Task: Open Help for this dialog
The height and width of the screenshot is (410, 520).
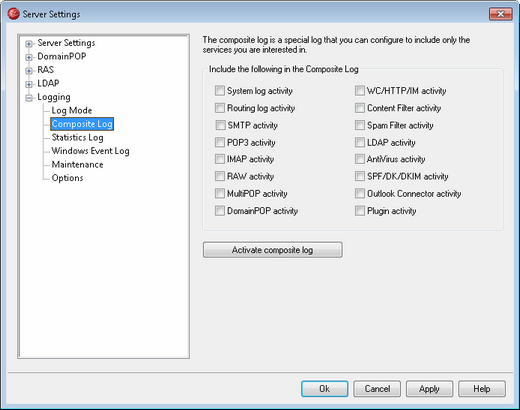Action: tap(482, 389)
